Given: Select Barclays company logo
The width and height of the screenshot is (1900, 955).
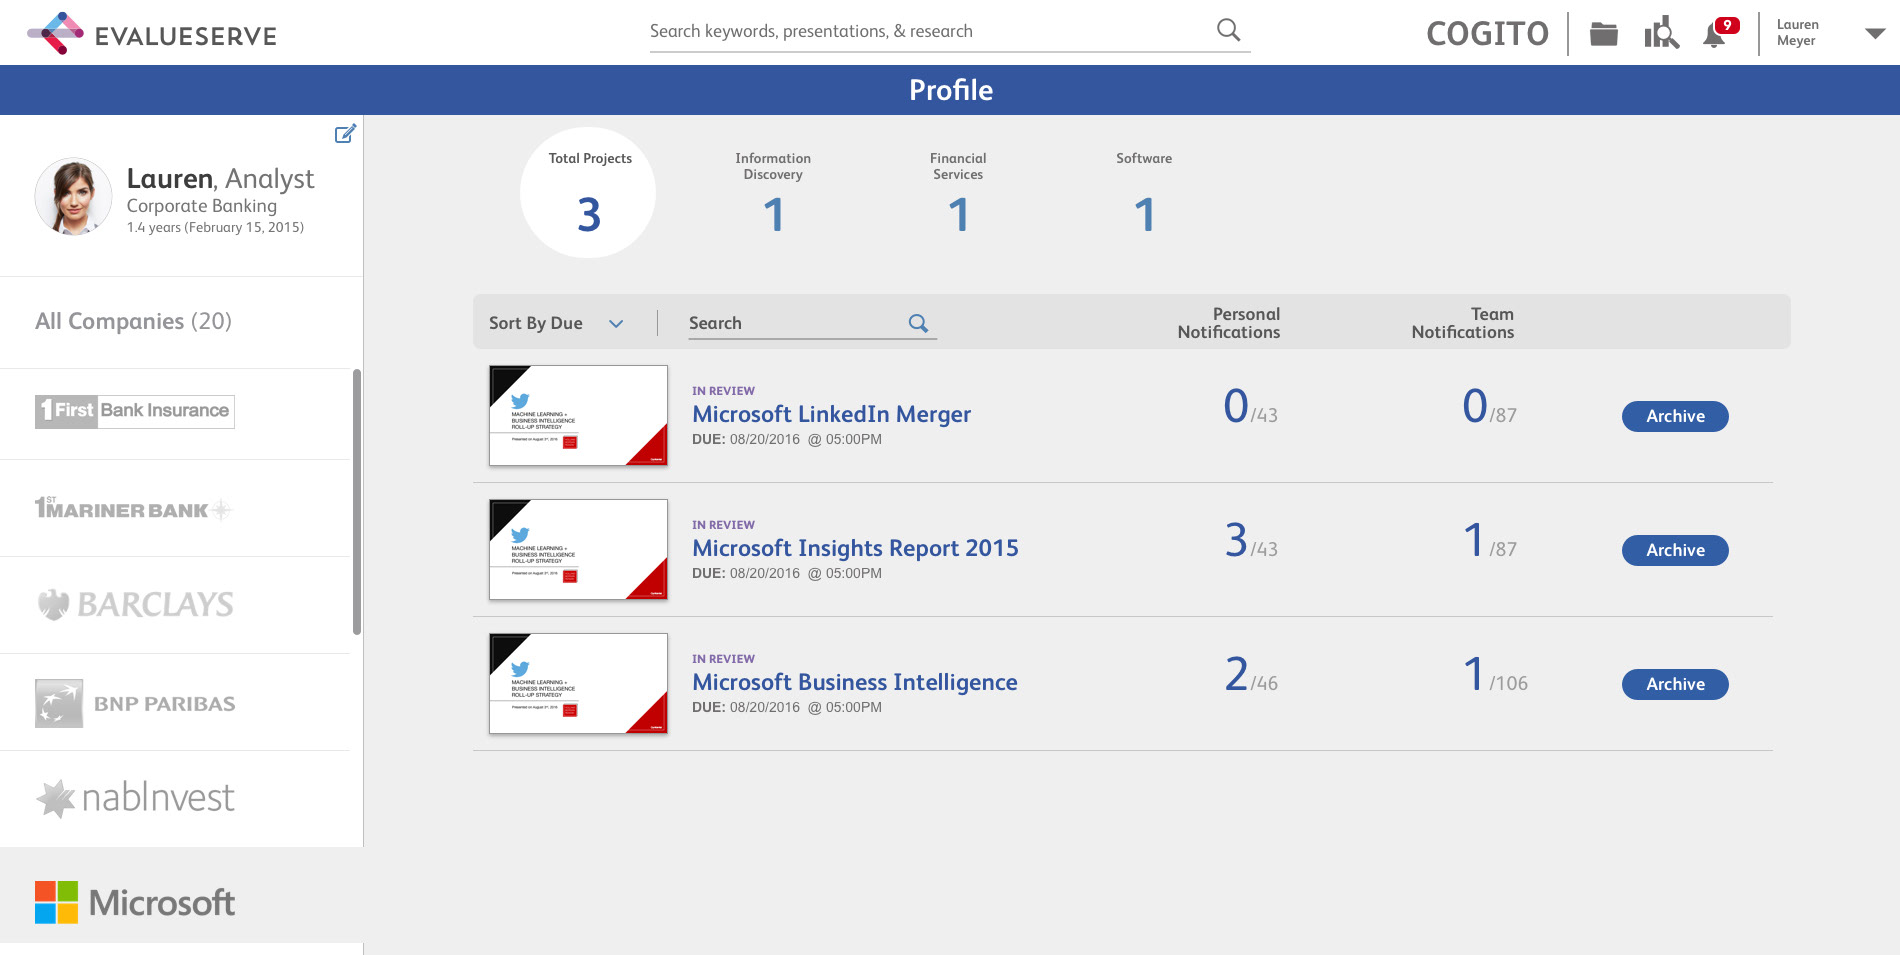Looking at the screenshot, I should click(x=135, y=604).
